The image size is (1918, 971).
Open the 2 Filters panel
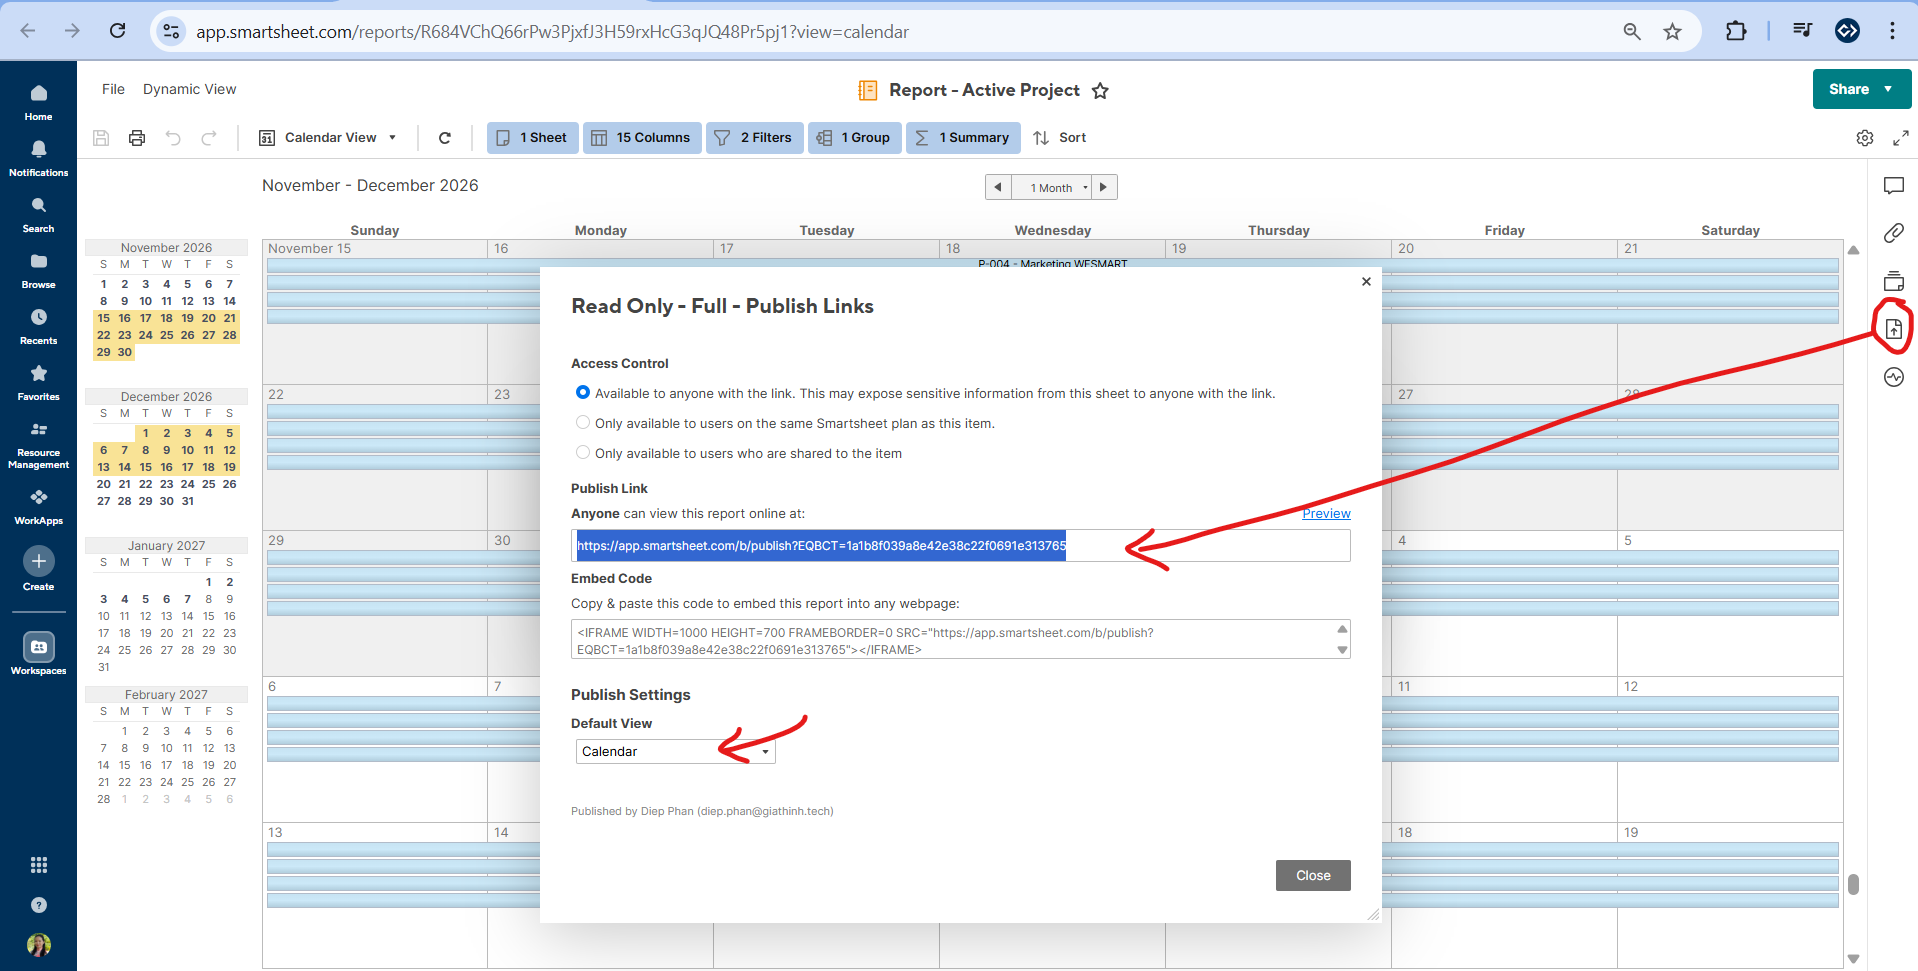755,138
